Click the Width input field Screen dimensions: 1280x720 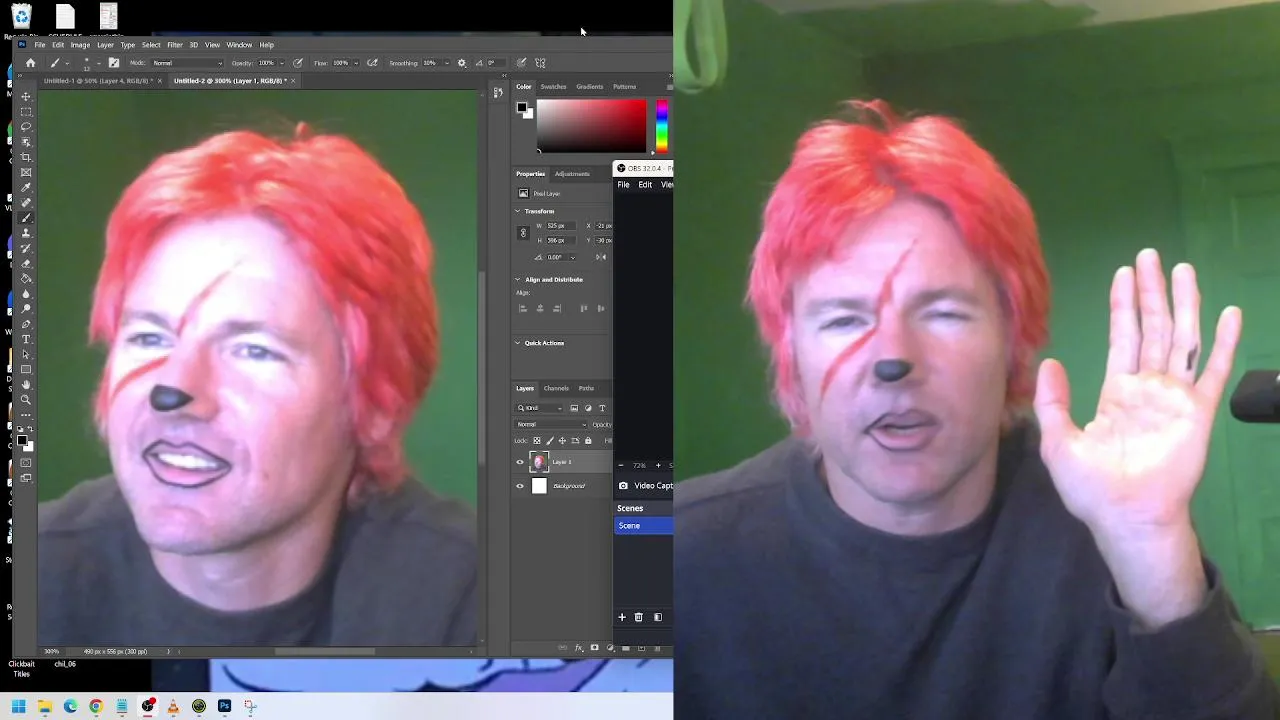[559, 226]
